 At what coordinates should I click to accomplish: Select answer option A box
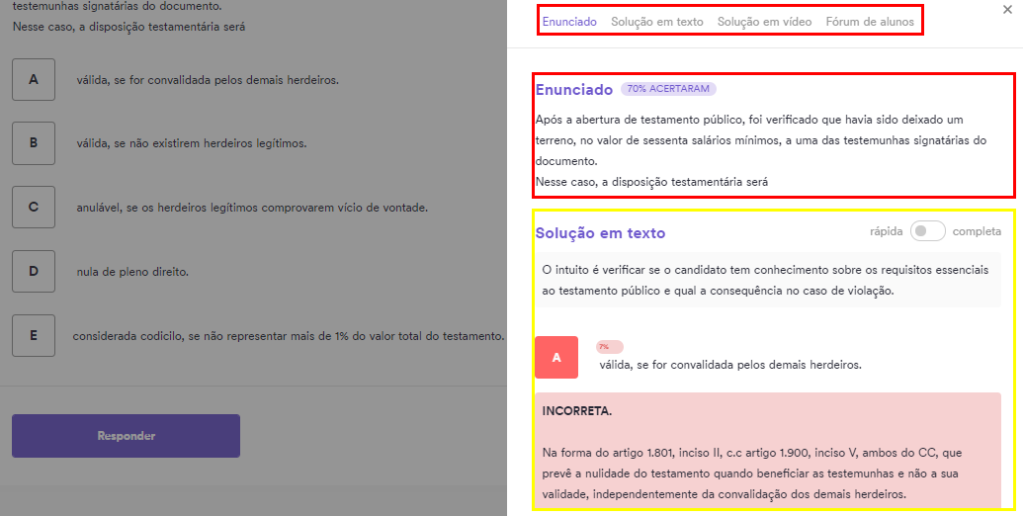(x=33, y=80)
